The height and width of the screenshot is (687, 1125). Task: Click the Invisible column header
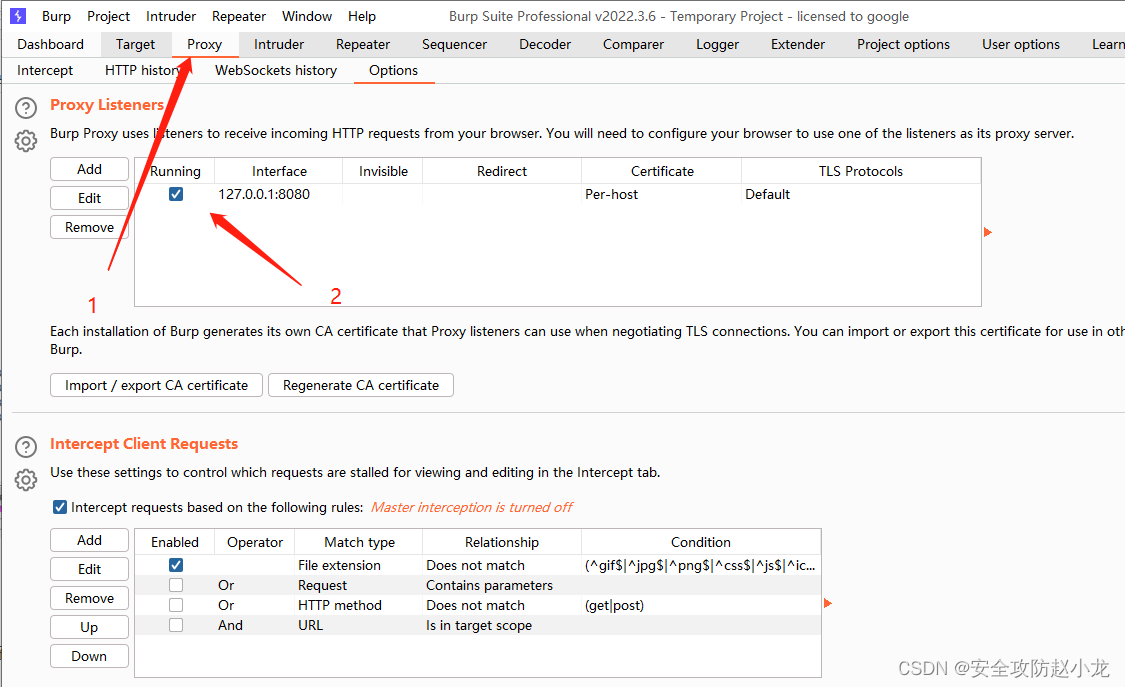(383, 171)
